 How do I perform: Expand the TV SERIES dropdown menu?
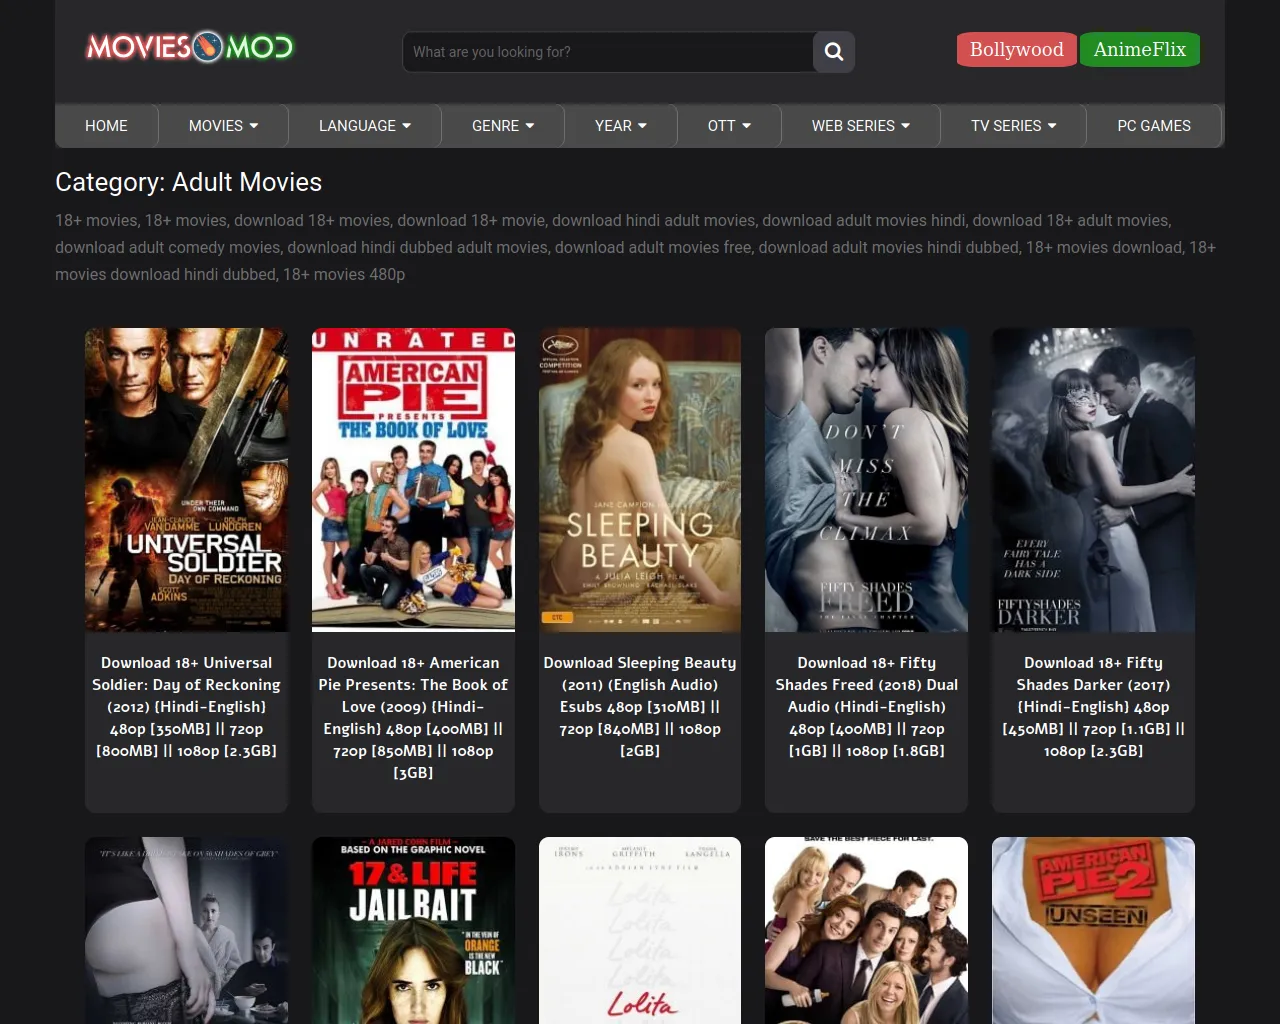tap(1014, 126)
